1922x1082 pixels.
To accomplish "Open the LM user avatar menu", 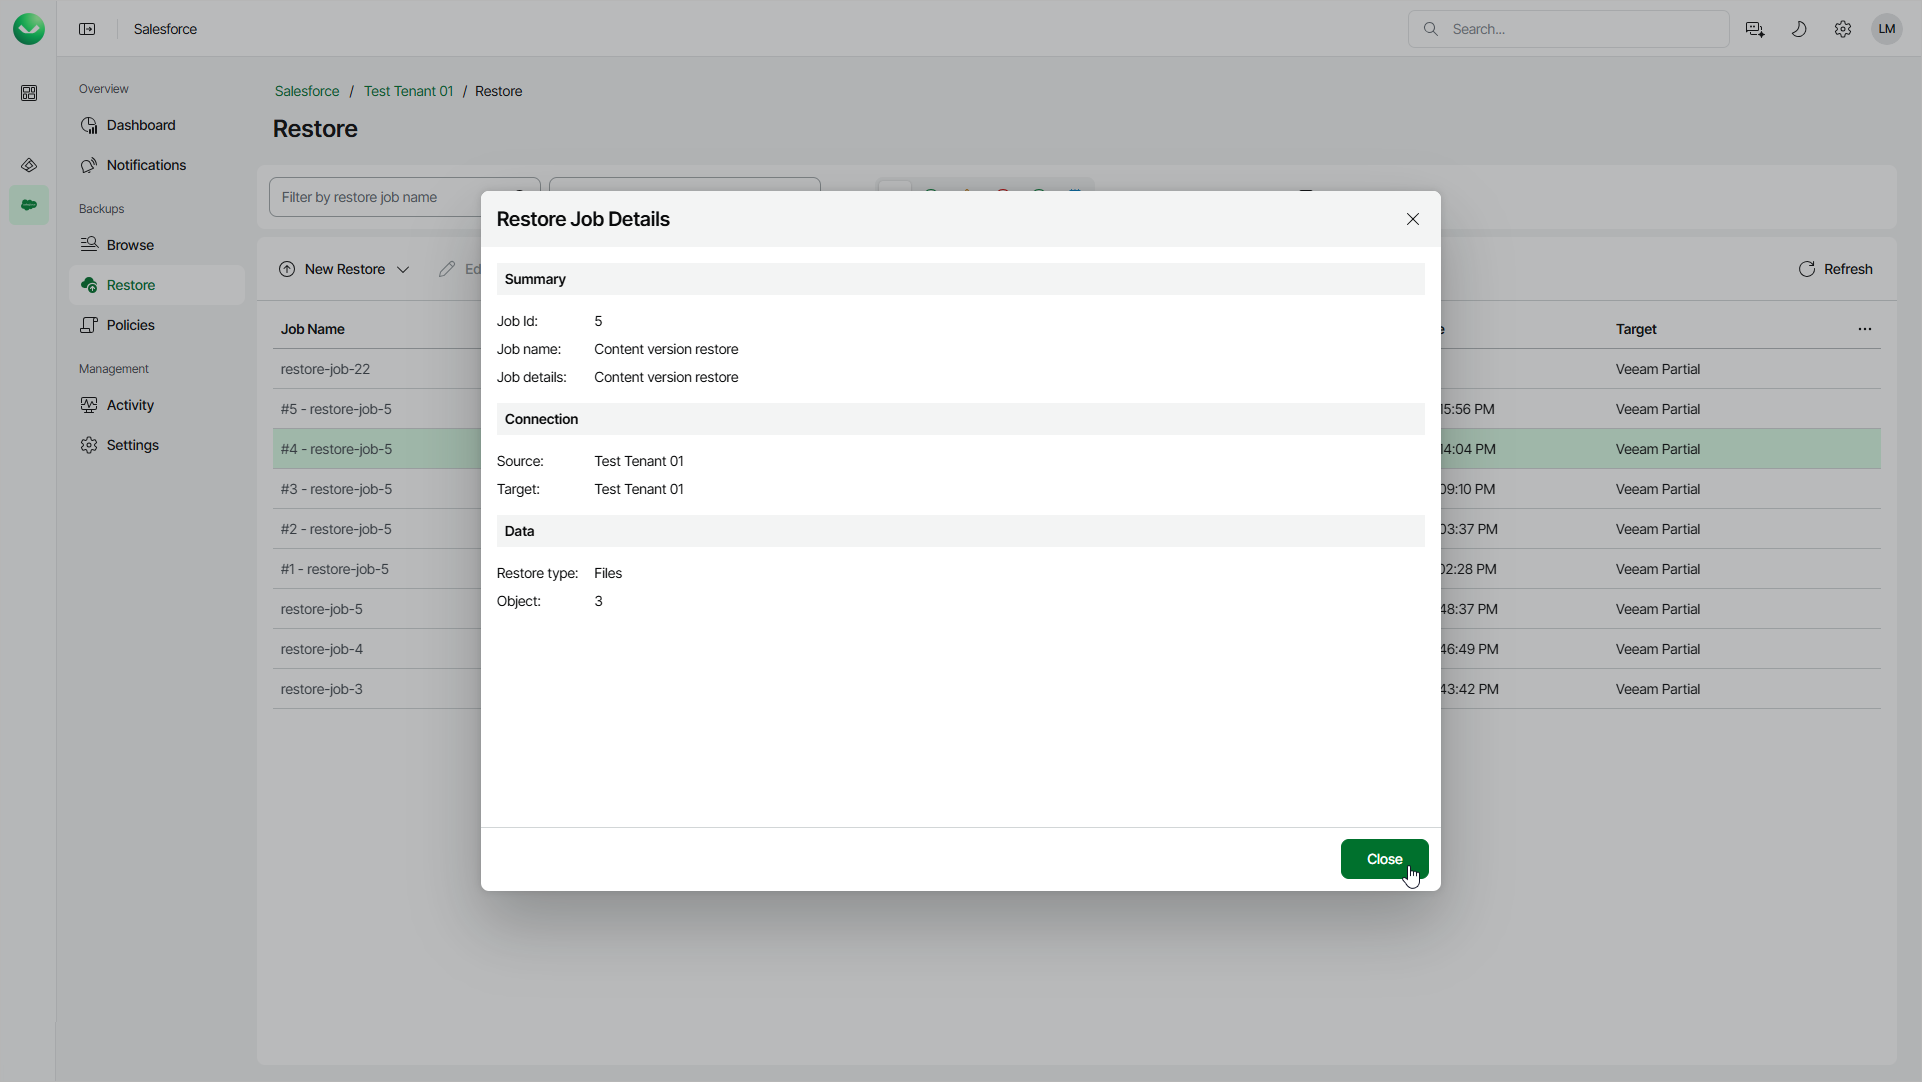I will coord(1887,29).
